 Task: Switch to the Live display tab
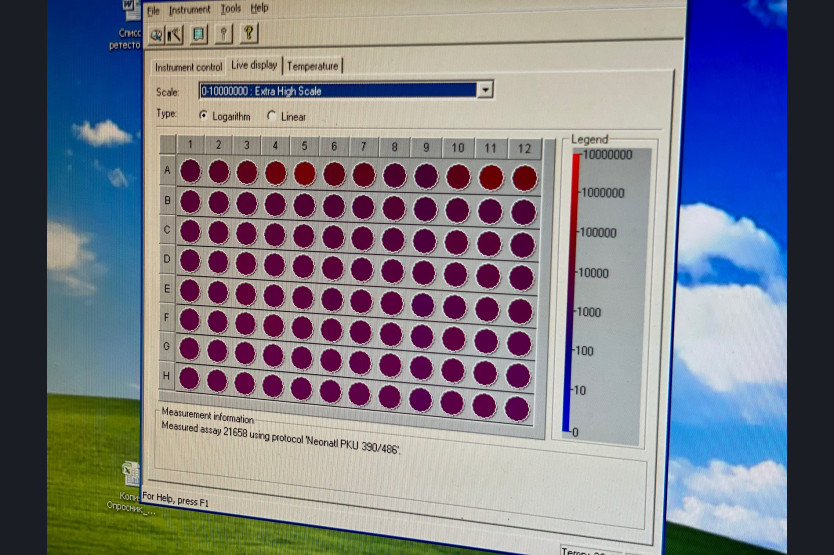254,65
